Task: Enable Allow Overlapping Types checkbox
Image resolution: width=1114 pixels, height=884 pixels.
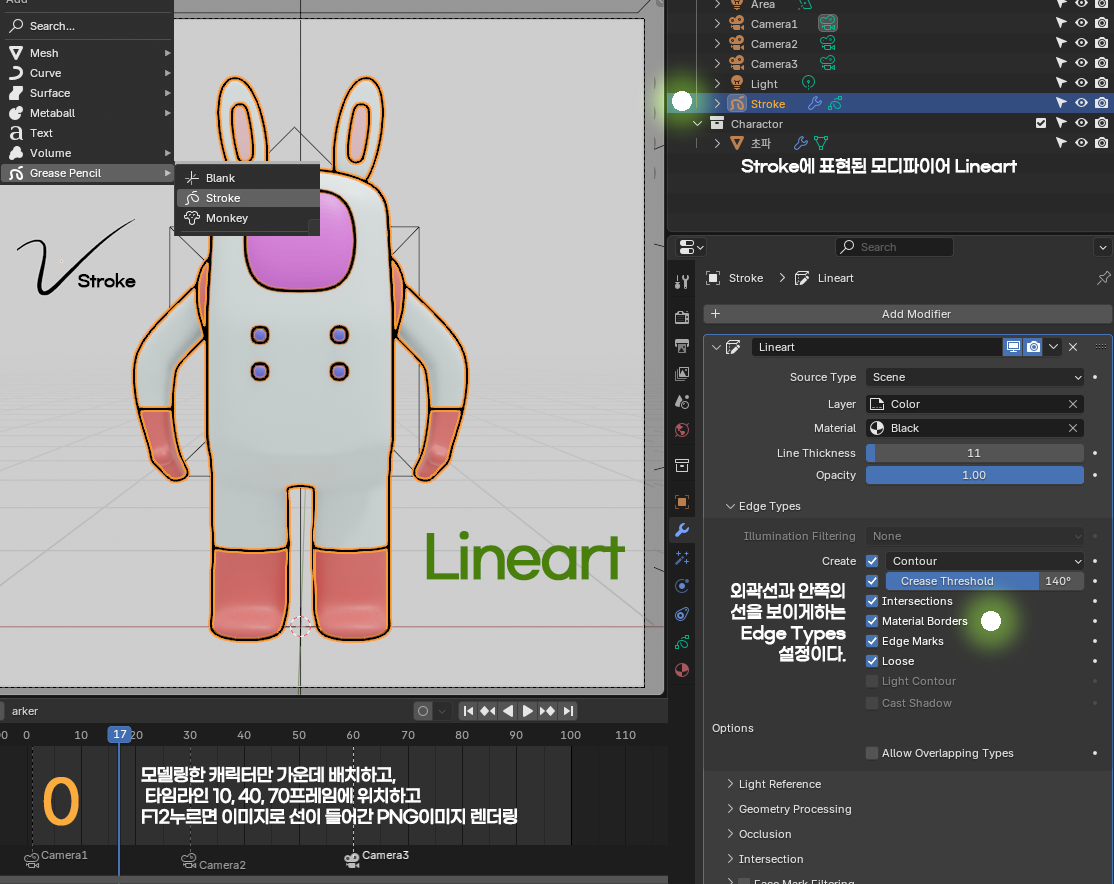Action: (872, 753)
